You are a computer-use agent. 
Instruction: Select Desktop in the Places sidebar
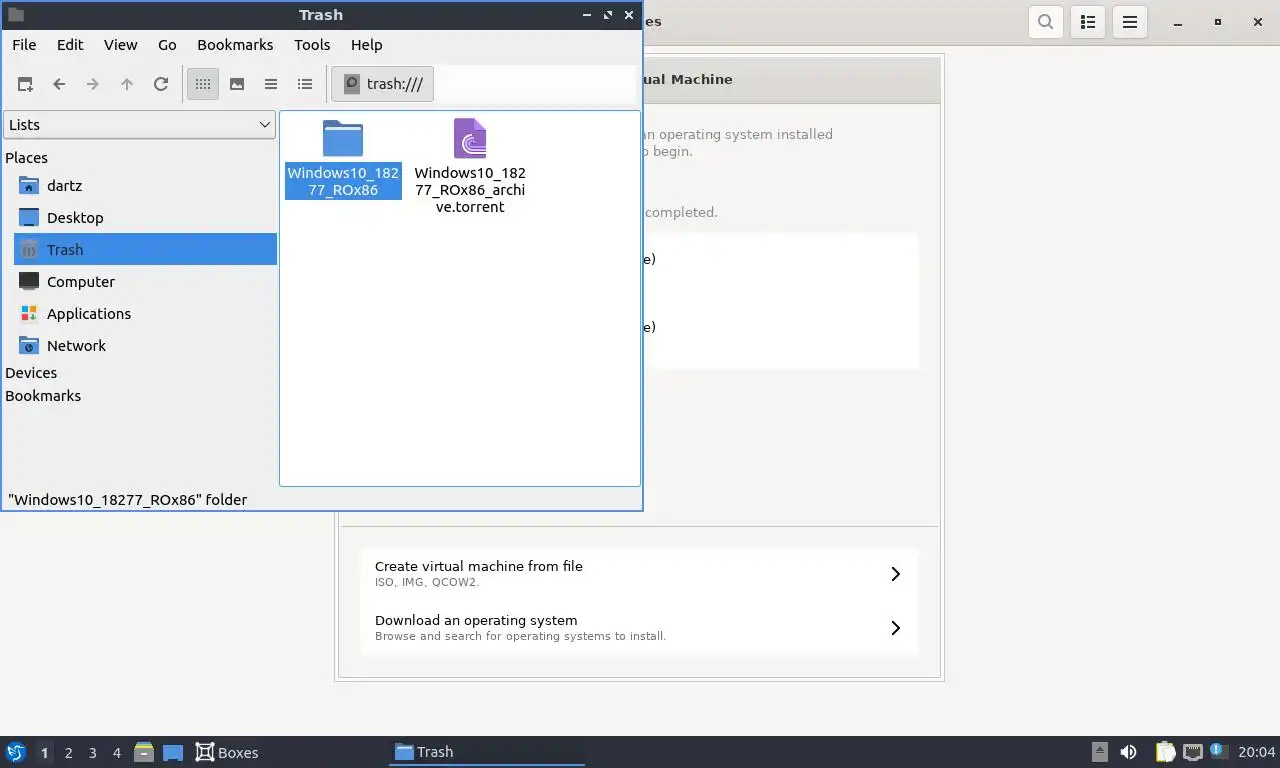pyautogui.click(x=145, y=218)
